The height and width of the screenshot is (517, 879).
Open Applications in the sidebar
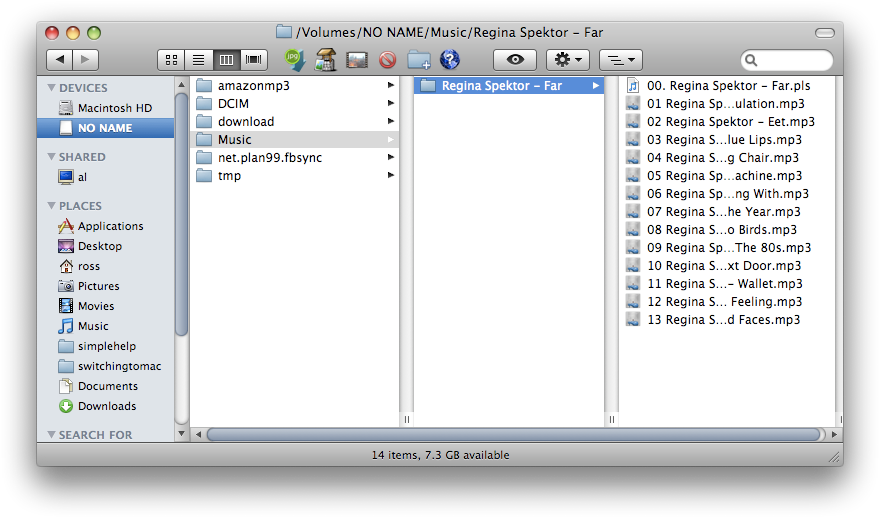pyautogui.click(x=105, y=226)
